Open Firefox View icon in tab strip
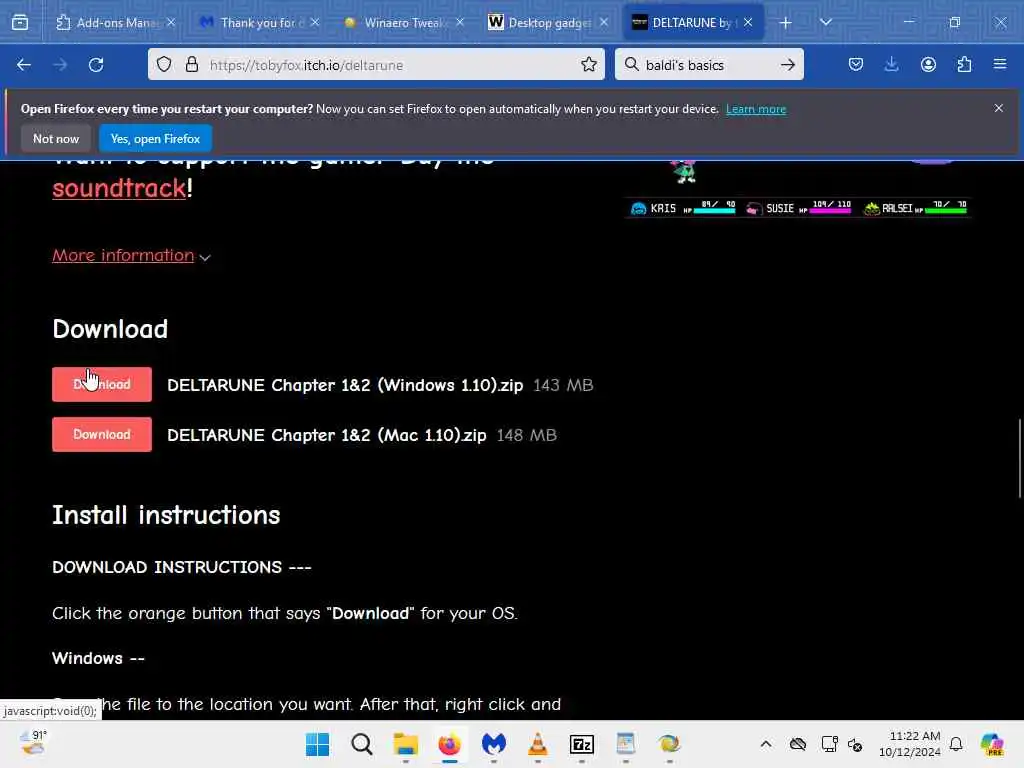 tap(20, 22)
